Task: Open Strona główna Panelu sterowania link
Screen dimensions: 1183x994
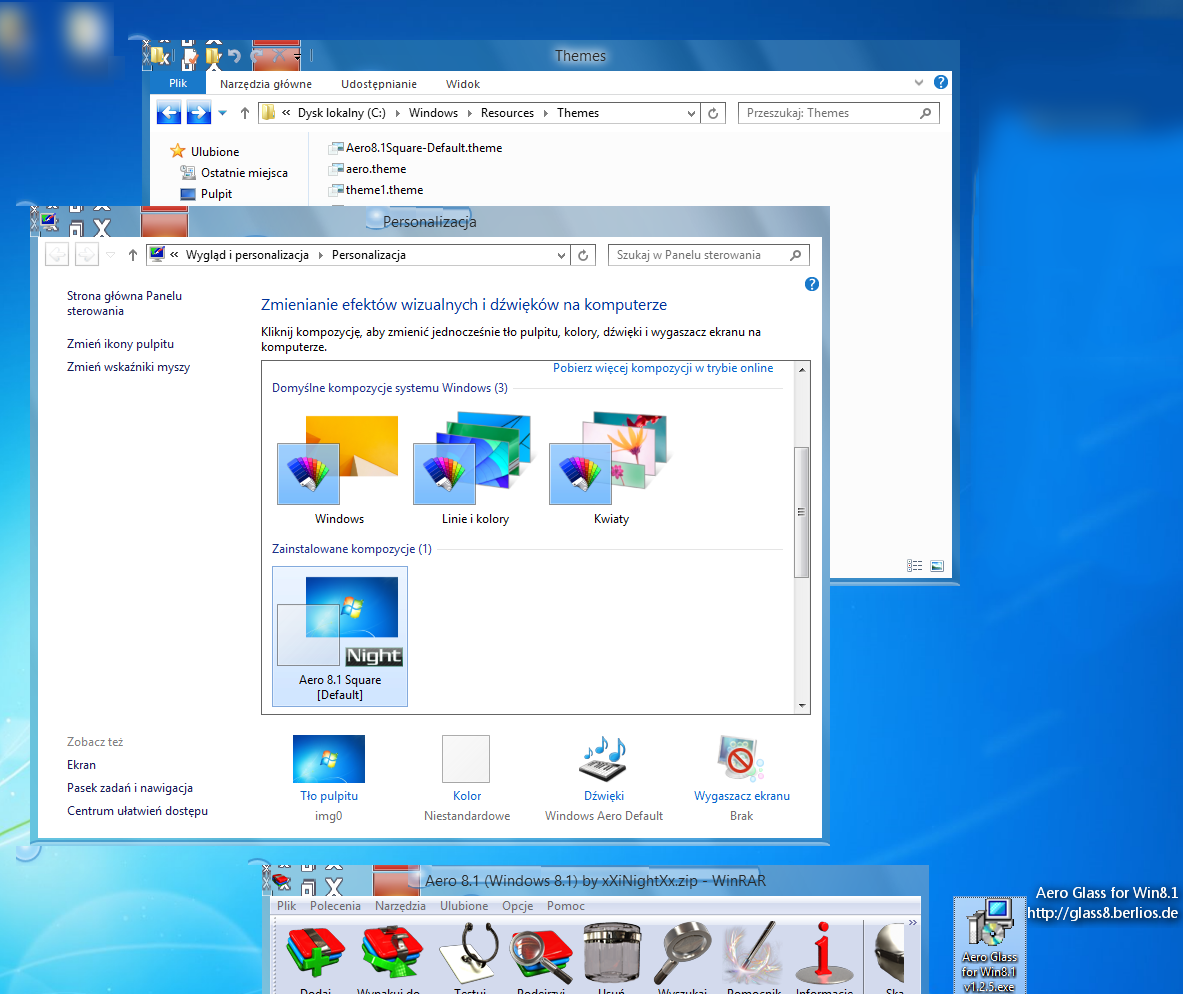Action: click(124, 303)
